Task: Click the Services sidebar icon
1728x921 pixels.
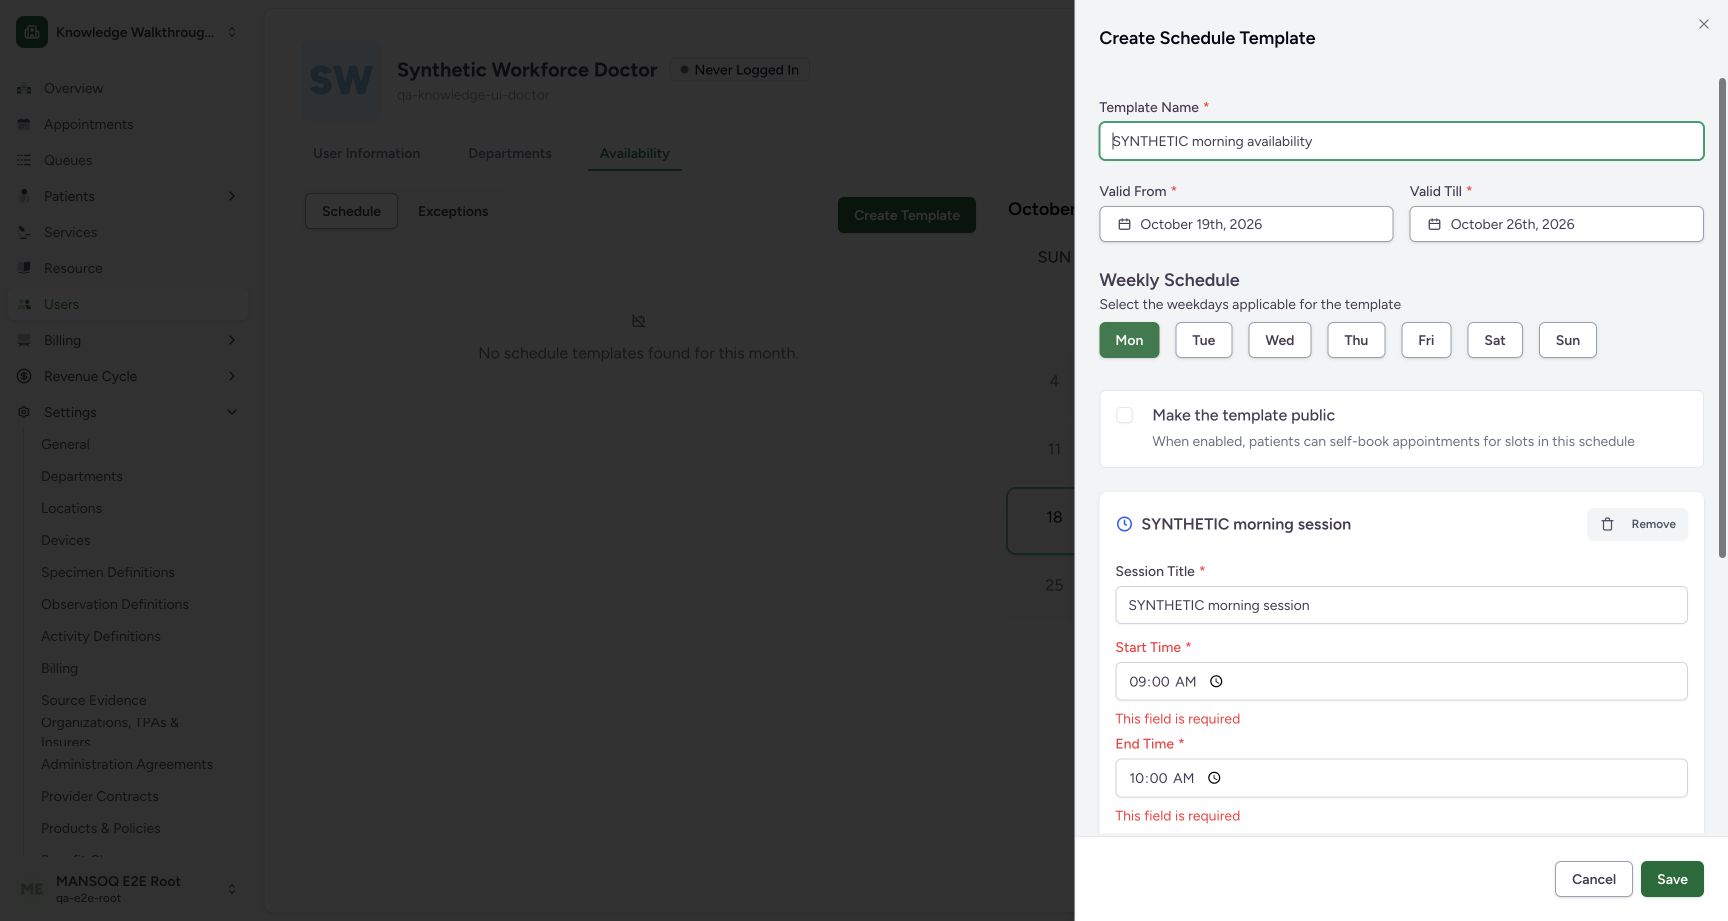Action: click(x=24, y=232)
